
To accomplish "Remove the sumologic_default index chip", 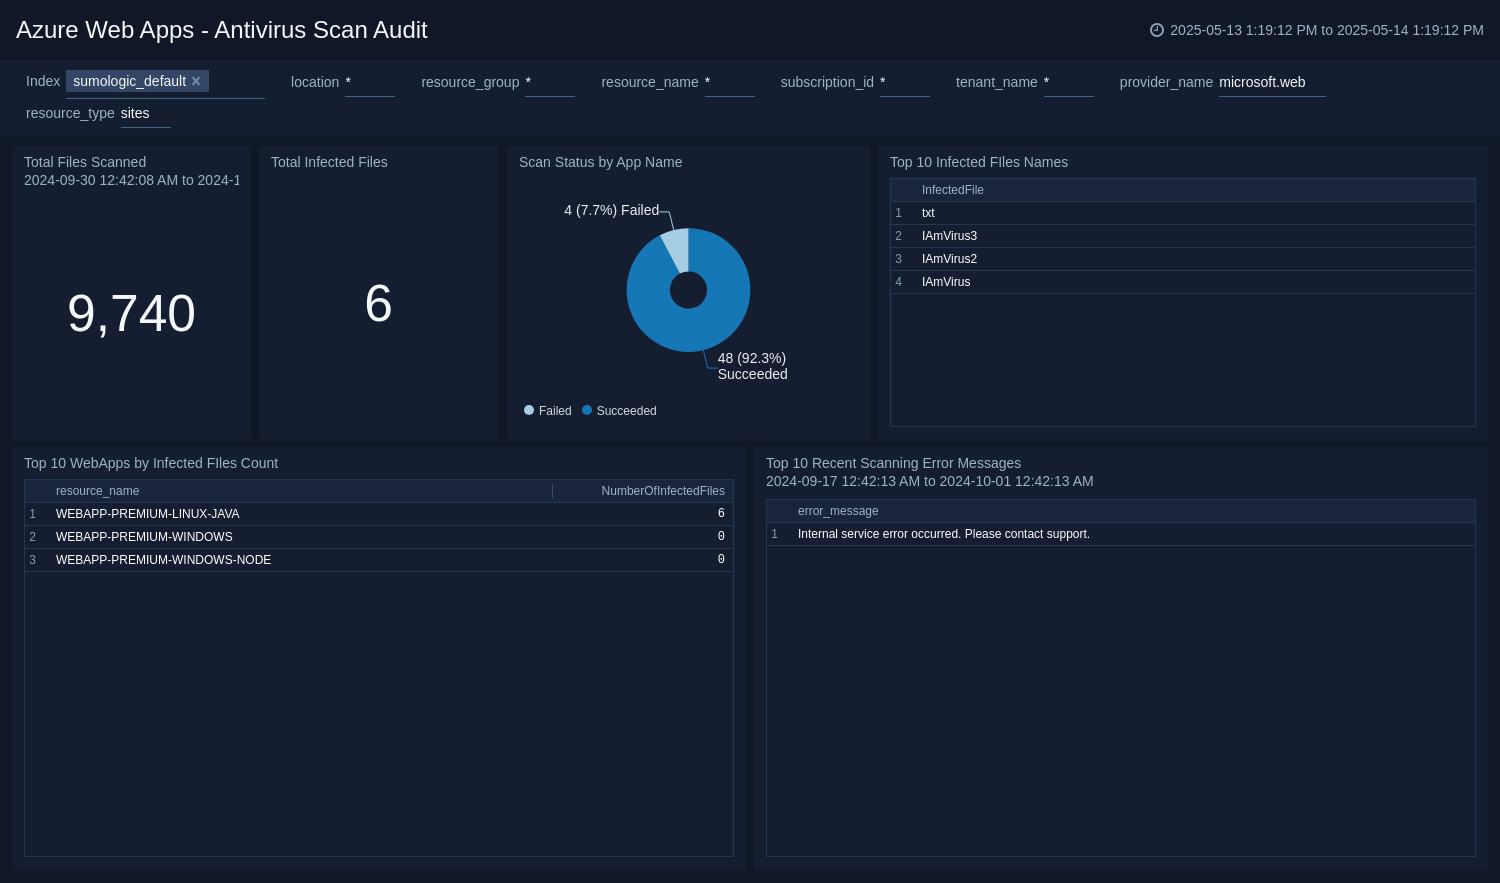I will [x=196, y=81].
